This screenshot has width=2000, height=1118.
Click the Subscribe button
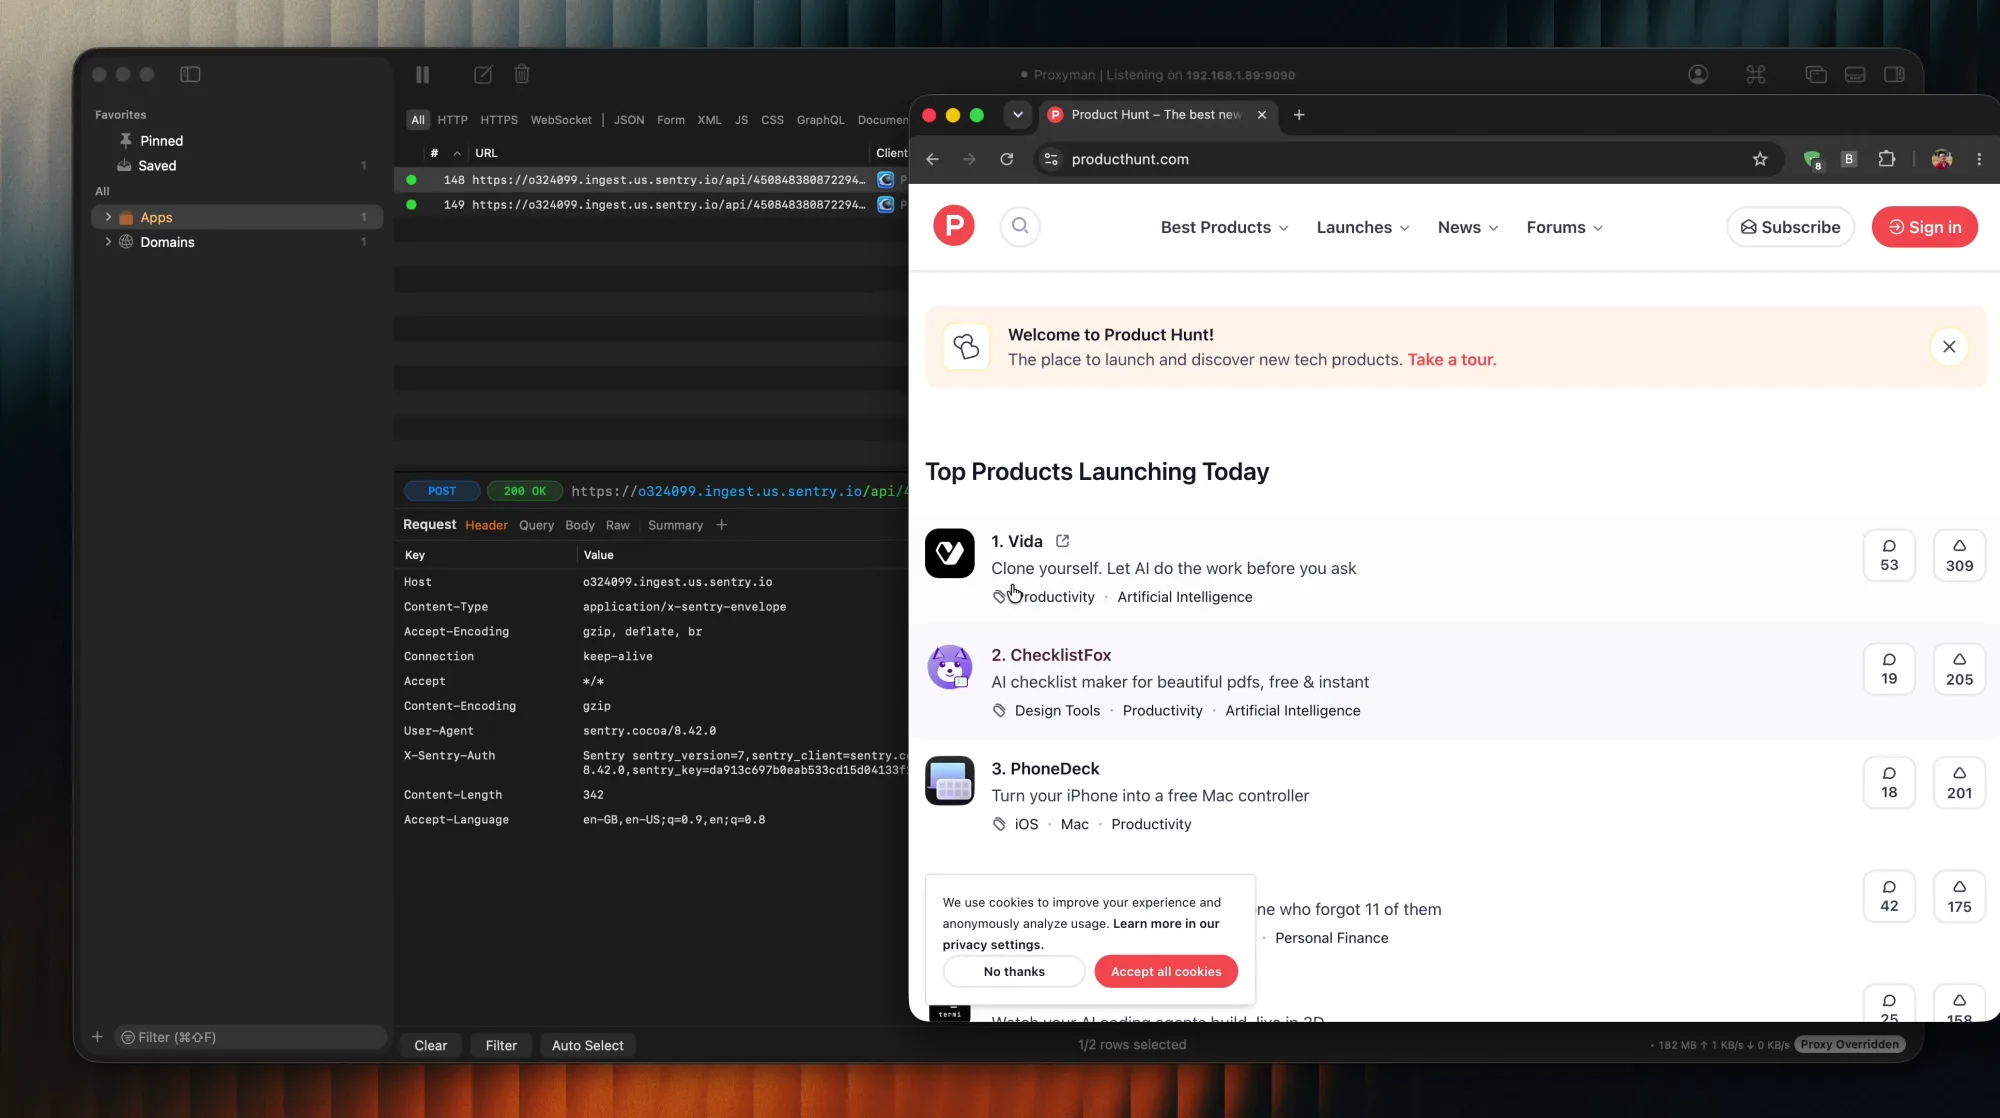[1790, 227]
